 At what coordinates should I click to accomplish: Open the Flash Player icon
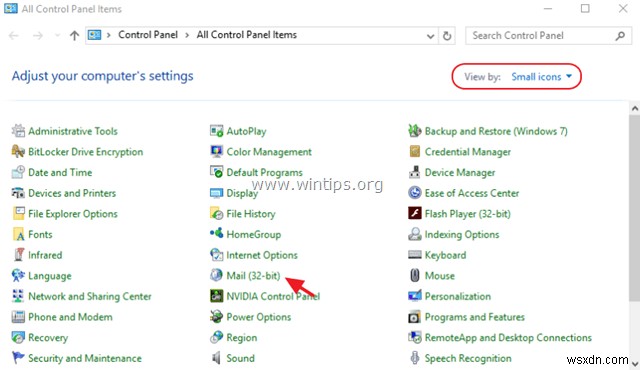[415, 213]
